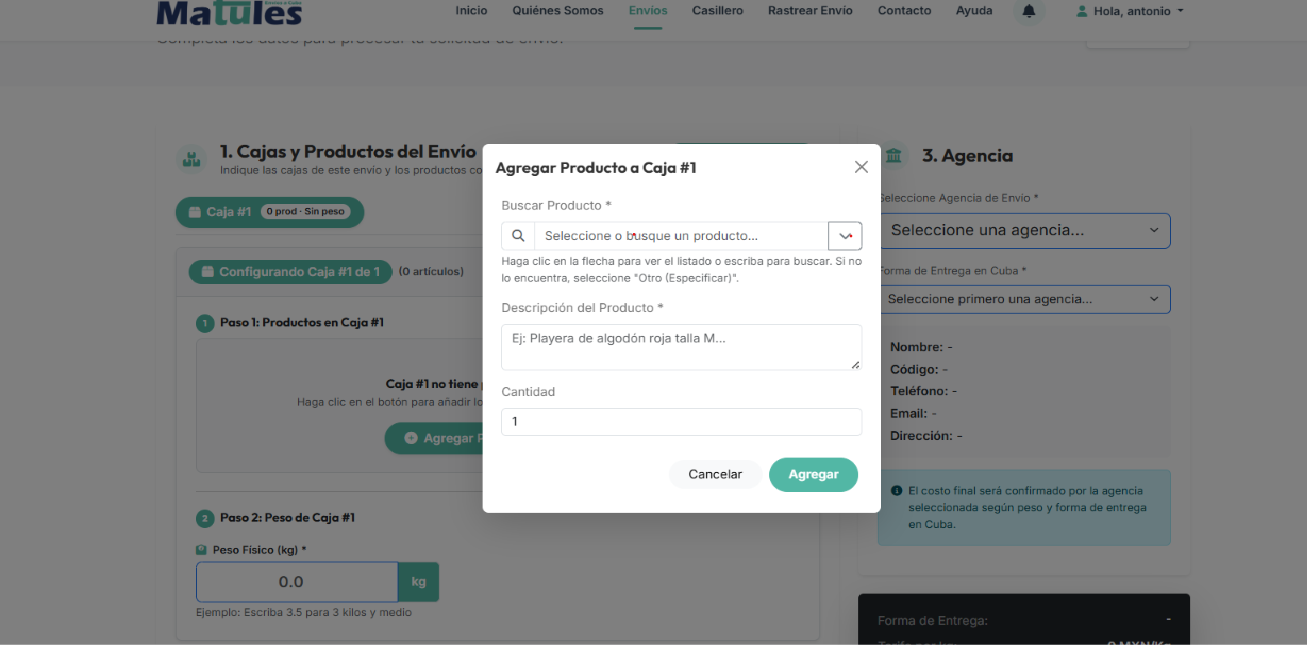
Task: Expand the product list dropdown arrow
Action: (x=845, y=236)
